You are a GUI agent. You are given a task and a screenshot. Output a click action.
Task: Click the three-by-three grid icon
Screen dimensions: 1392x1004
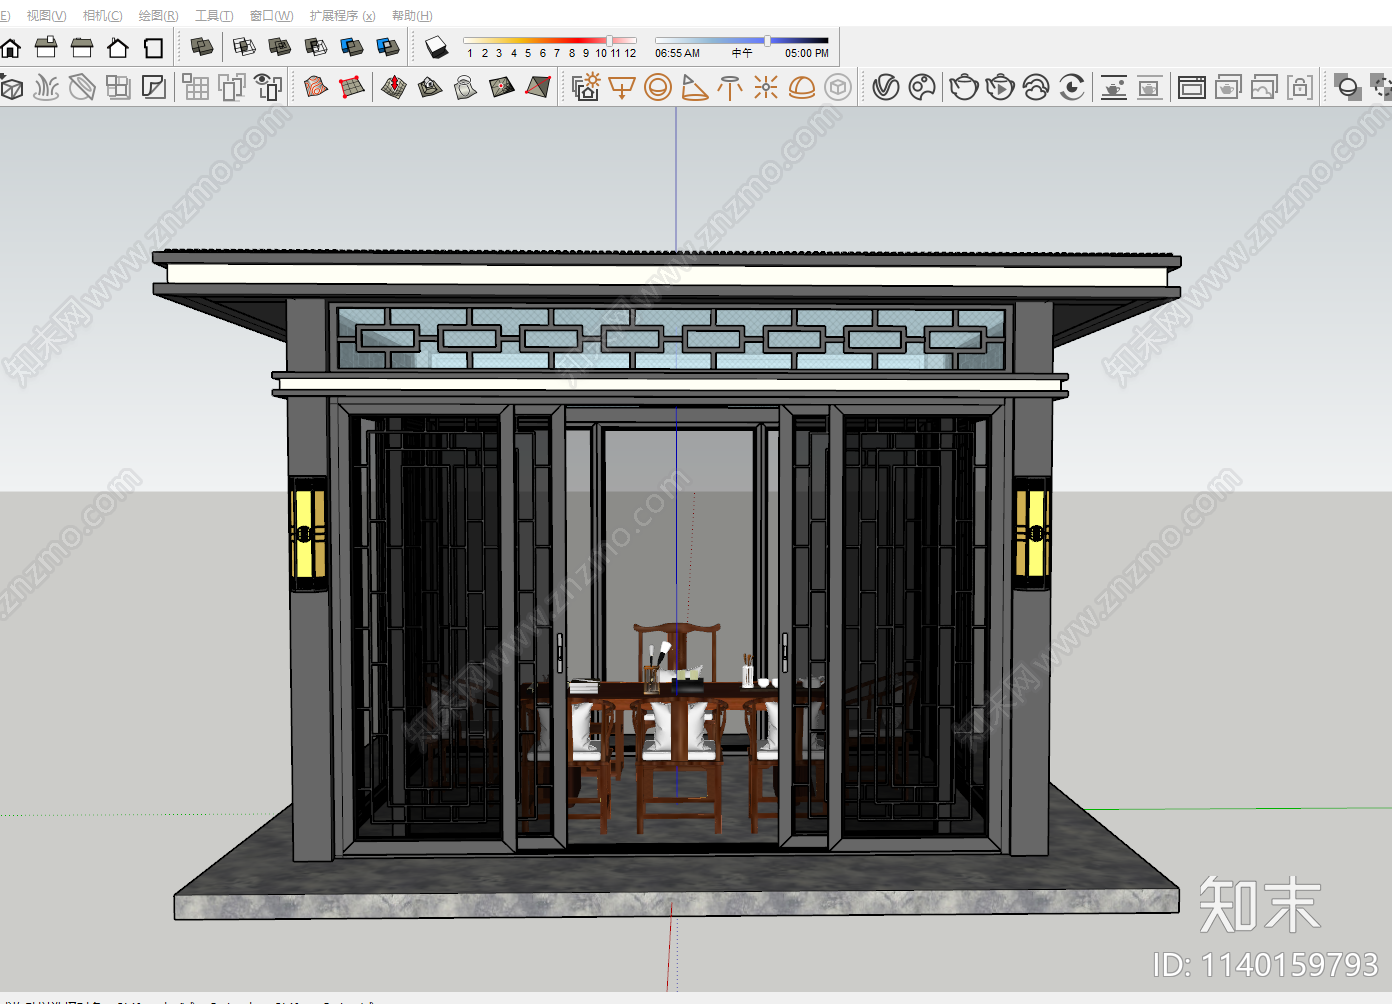[196, 88]
